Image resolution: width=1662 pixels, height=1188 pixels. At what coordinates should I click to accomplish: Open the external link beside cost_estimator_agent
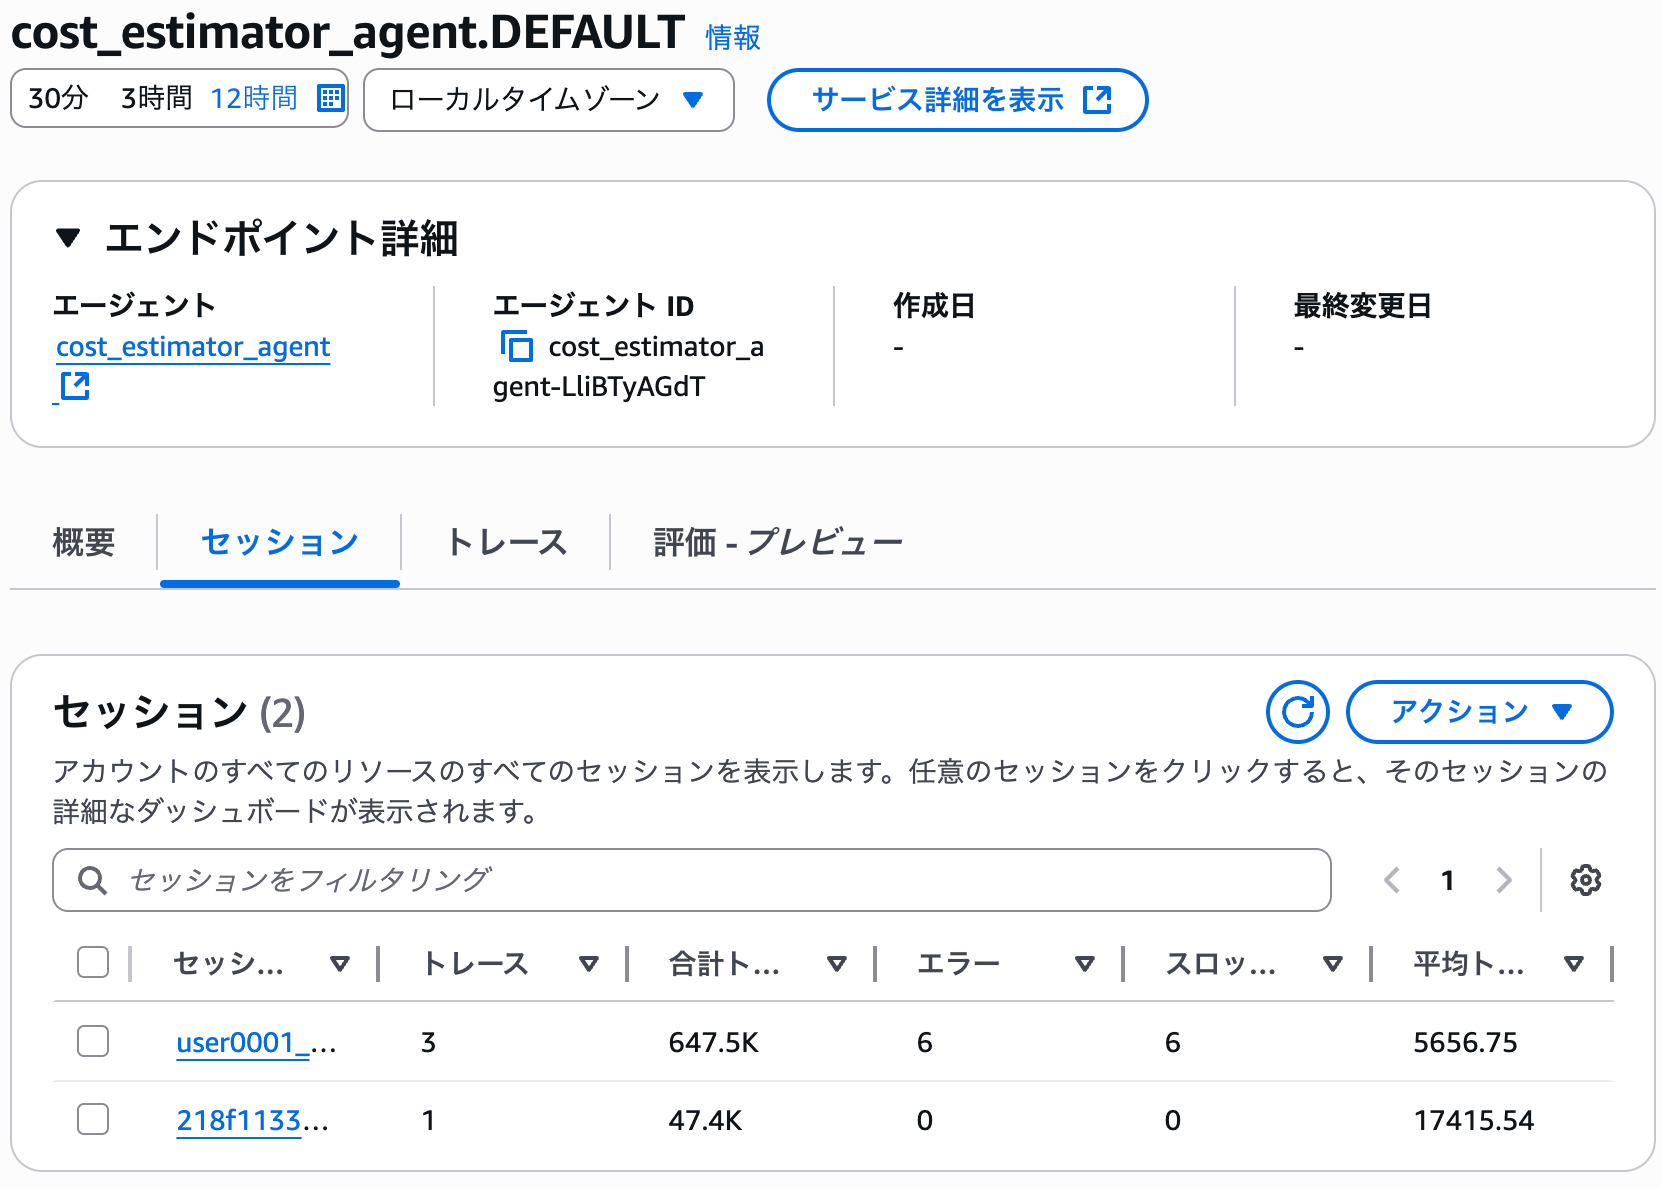click(73, 385)
